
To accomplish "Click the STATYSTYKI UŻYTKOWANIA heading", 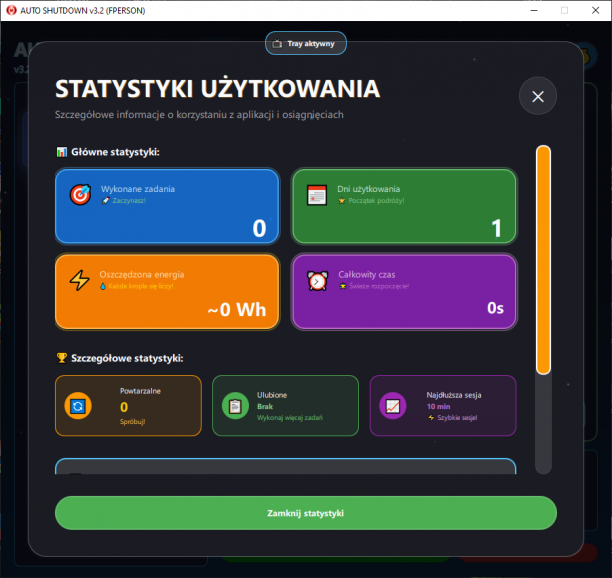I will 217,89.
